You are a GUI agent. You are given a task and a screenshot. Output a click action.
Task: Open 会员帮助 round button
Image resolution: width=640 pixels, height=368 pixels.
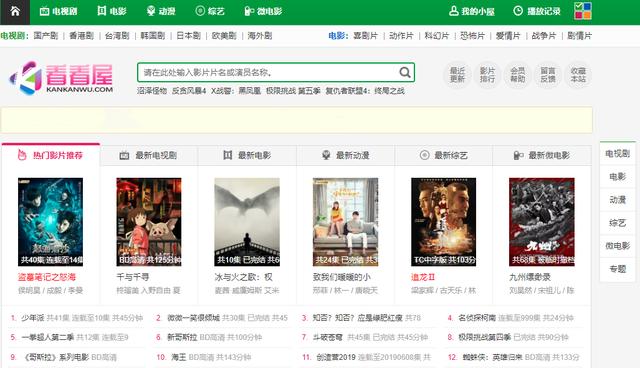pos(518,75)
